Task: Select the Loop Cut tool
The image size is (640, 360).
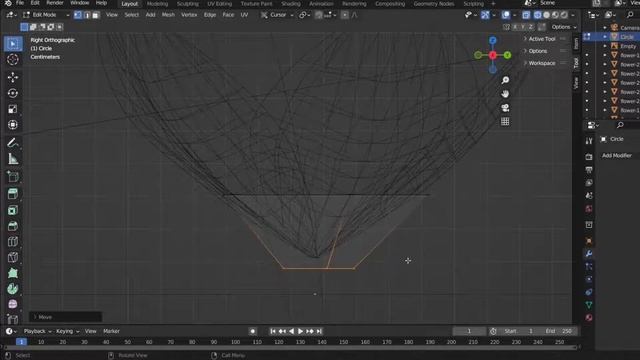Action: 13,242
